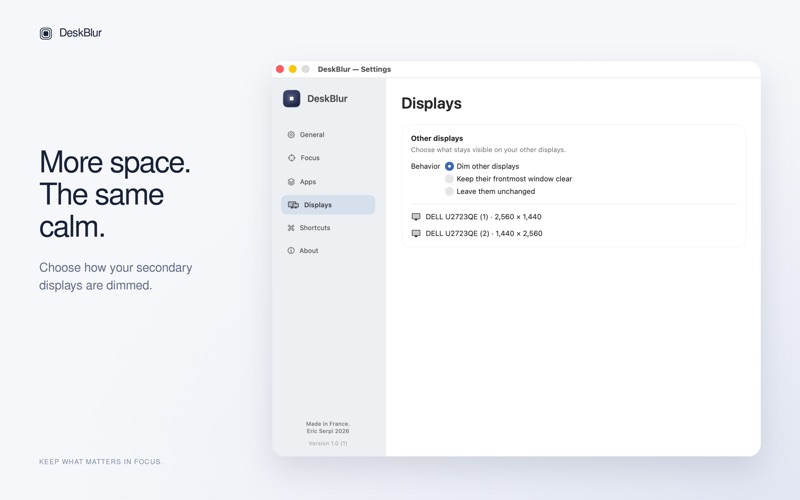Switch to the Focus settings tab
The height and width of the screenshot is (500, 800).
click(x=328, y=158)
